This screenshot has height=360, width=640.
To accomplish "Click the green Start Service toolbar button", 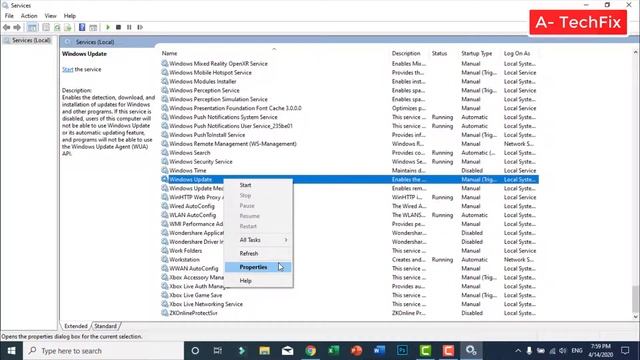I will [x=108, y=27].
